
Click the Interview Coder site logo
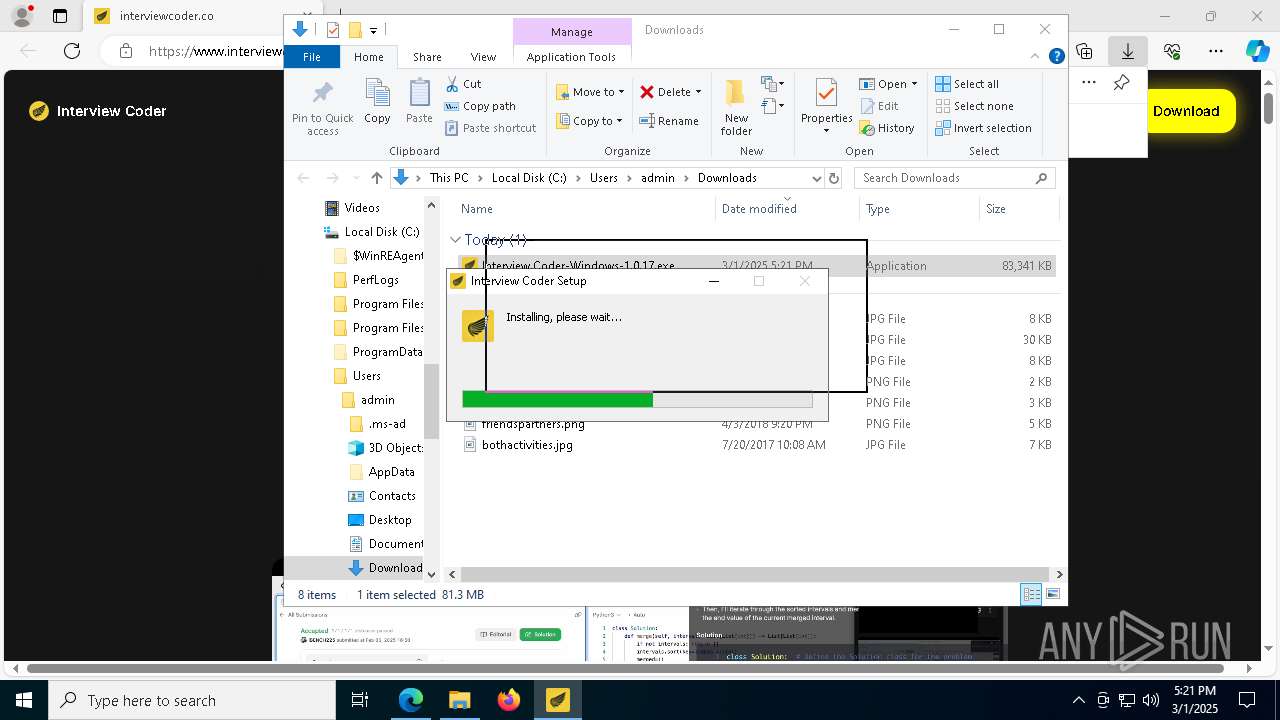(x=97, y=111)
